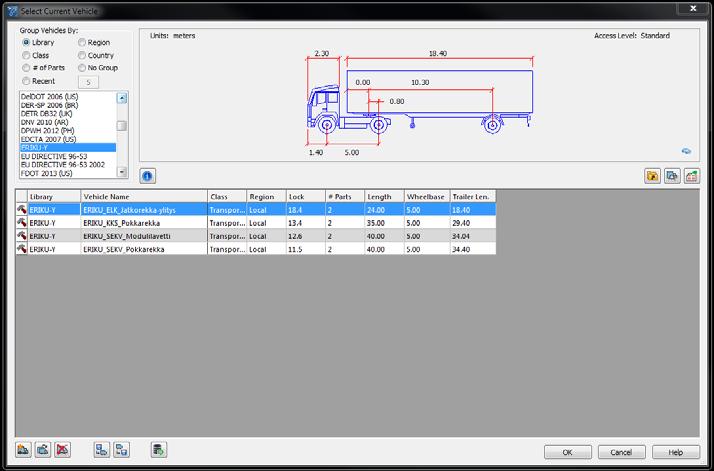
Task: Click the app icon in the title bar
Action: tap(13, 10)
